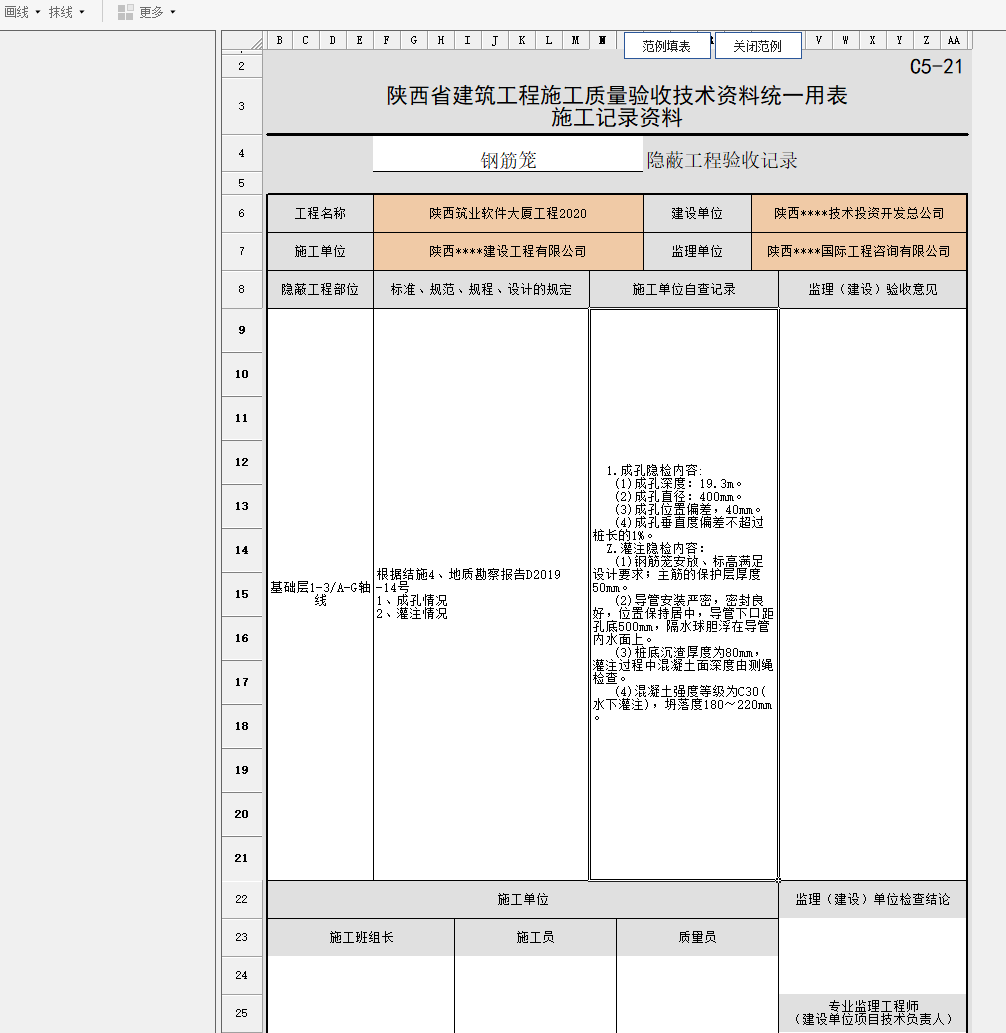
Task: Click project name cell 陕西筑业软件大厦工程2020
Action: pyautogui.click(x=508, y=213)
